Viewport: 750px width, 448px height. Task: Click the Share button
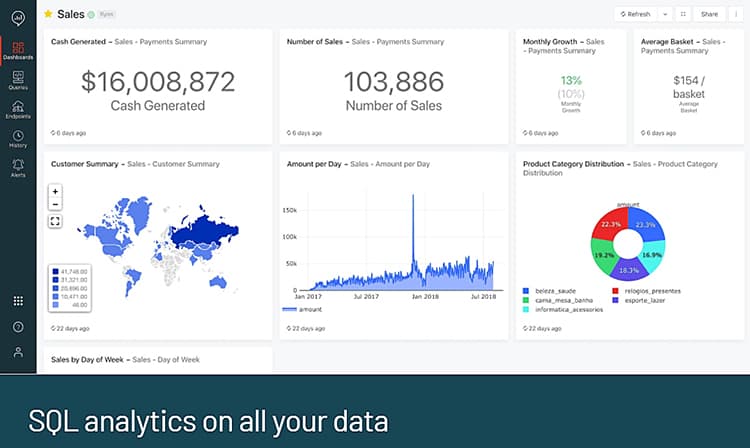[709, 14]
